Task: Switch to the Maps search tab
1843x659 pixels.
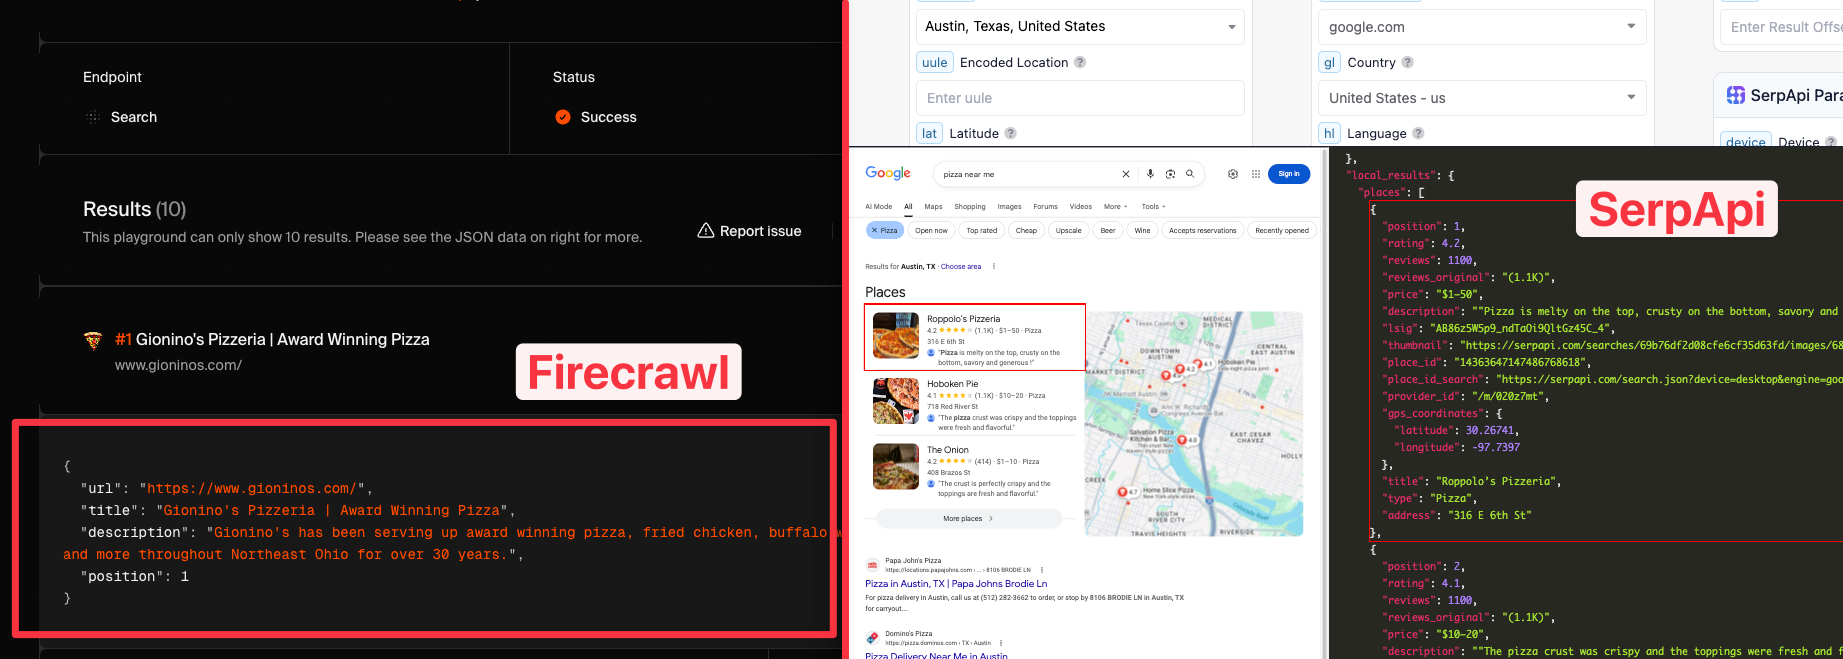Action: click(933, 207)
